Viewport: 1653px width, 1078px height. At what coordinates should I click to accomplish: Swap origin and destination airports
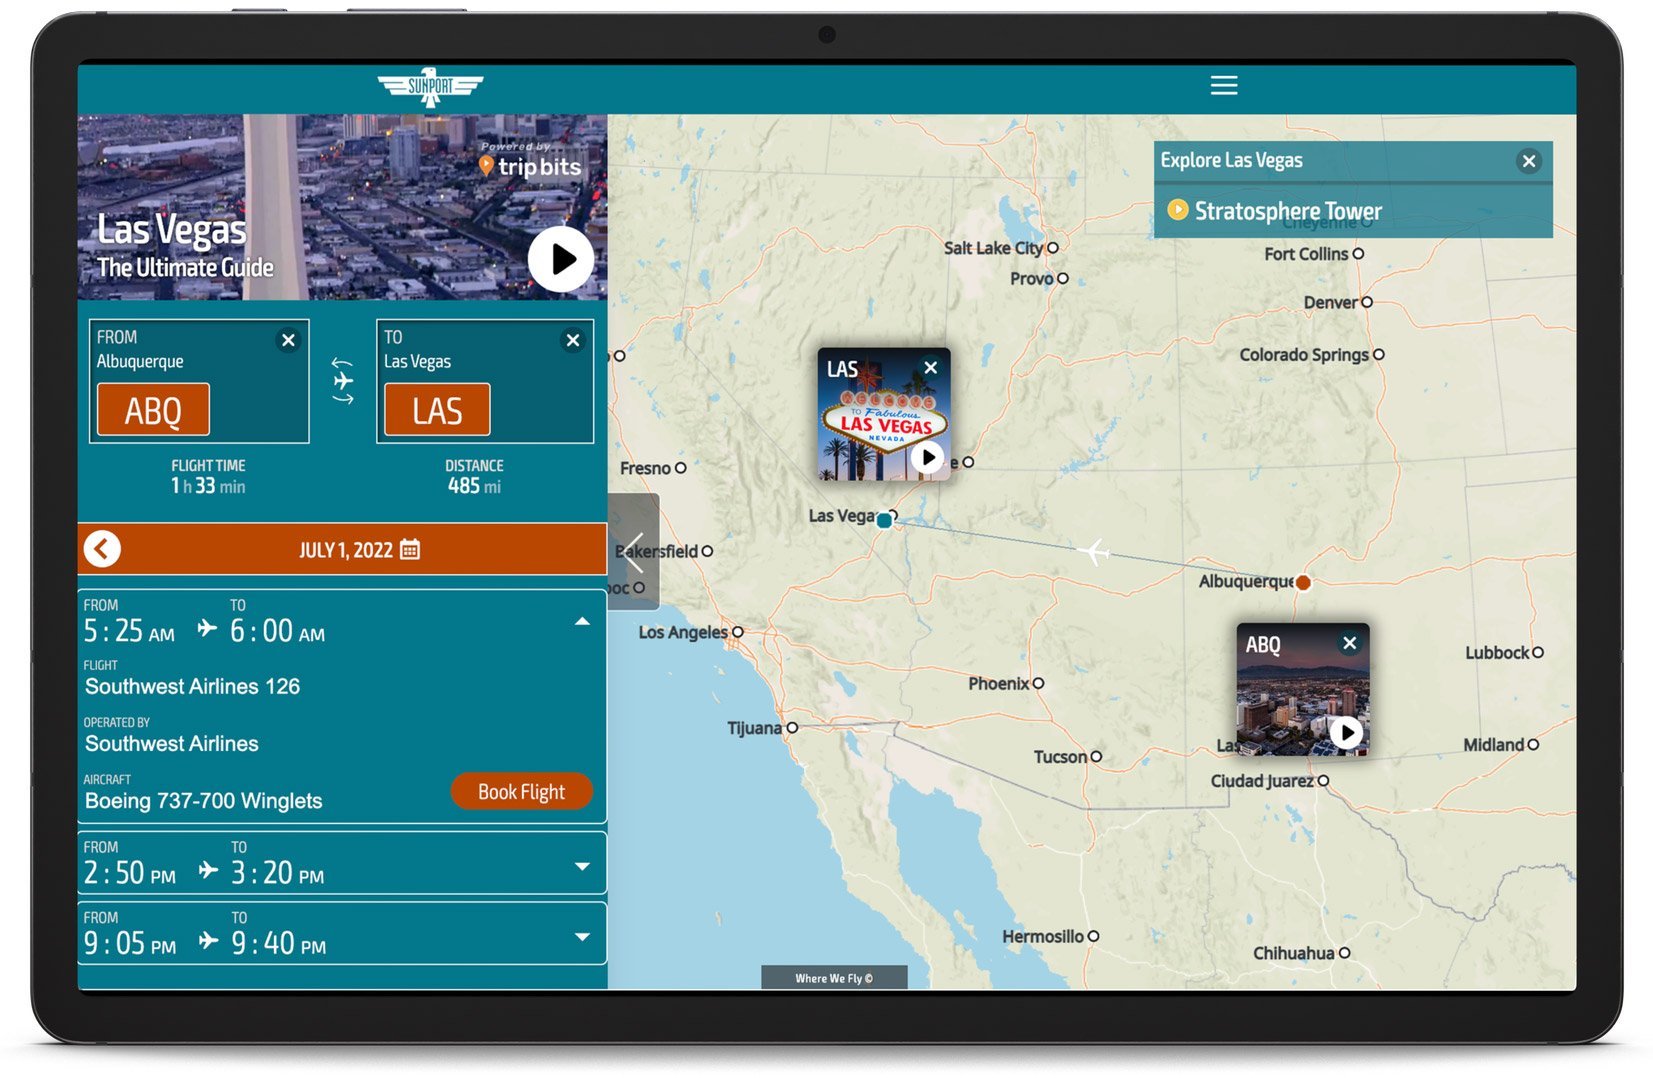[x=343, y=381]
